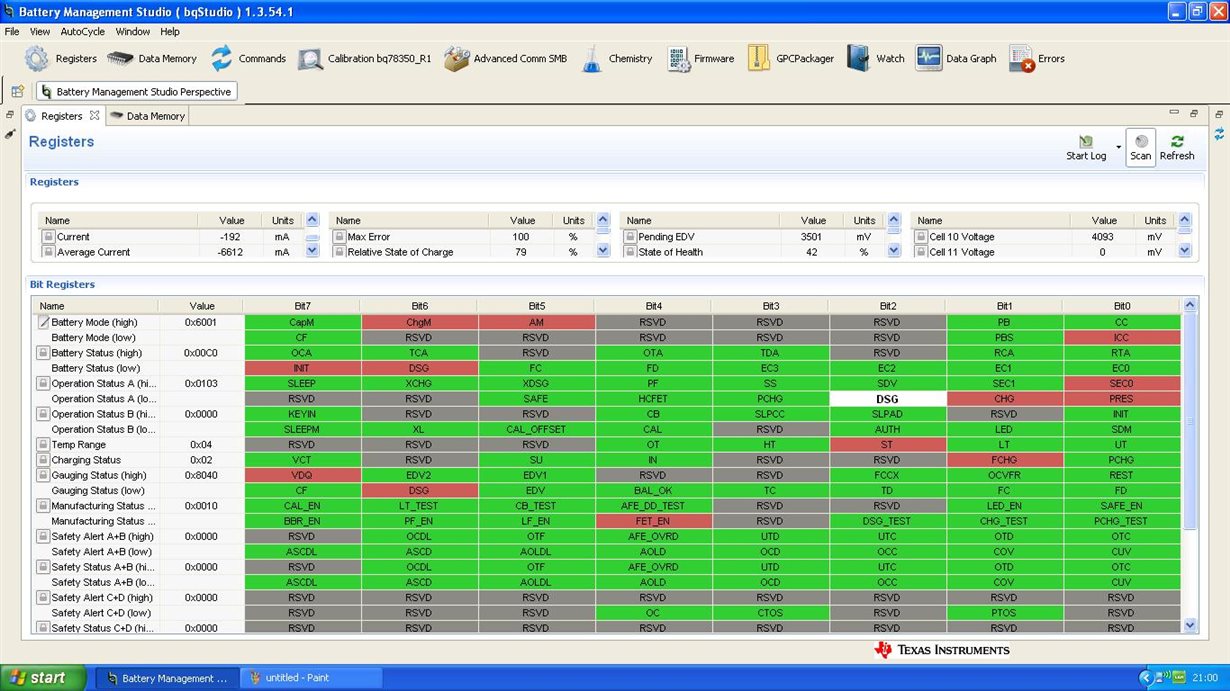Close the Registers tab

click(94, 115)
